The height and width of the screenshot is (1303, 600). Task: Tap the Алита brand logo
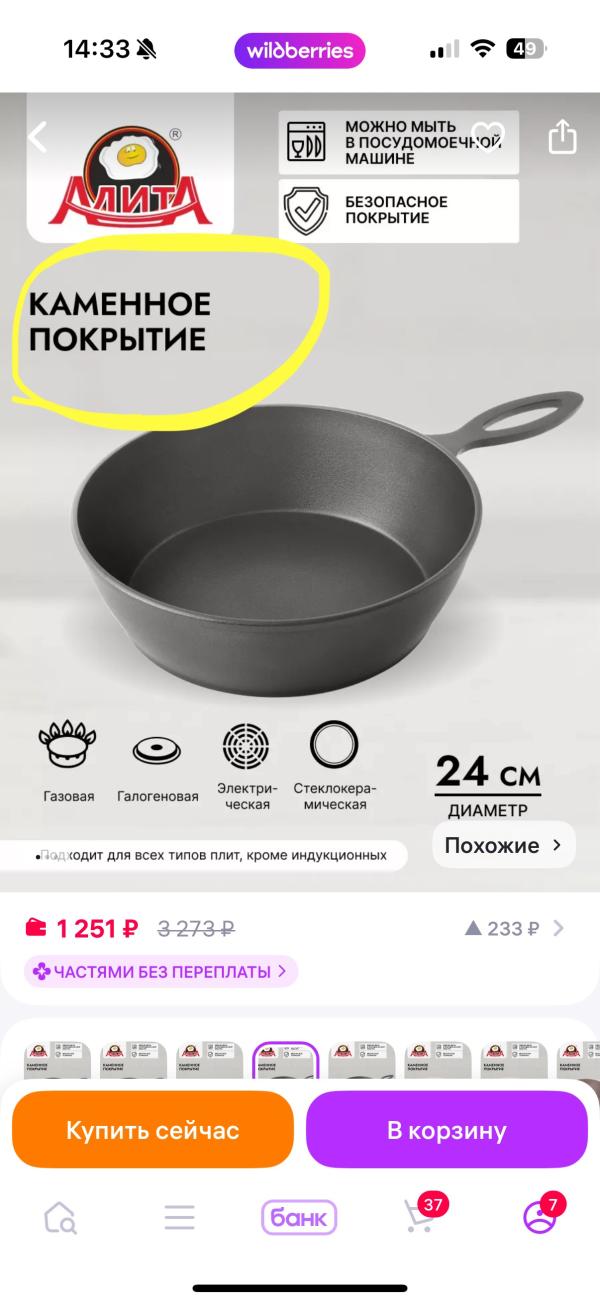pyautogui.click(x=131, y=170)
